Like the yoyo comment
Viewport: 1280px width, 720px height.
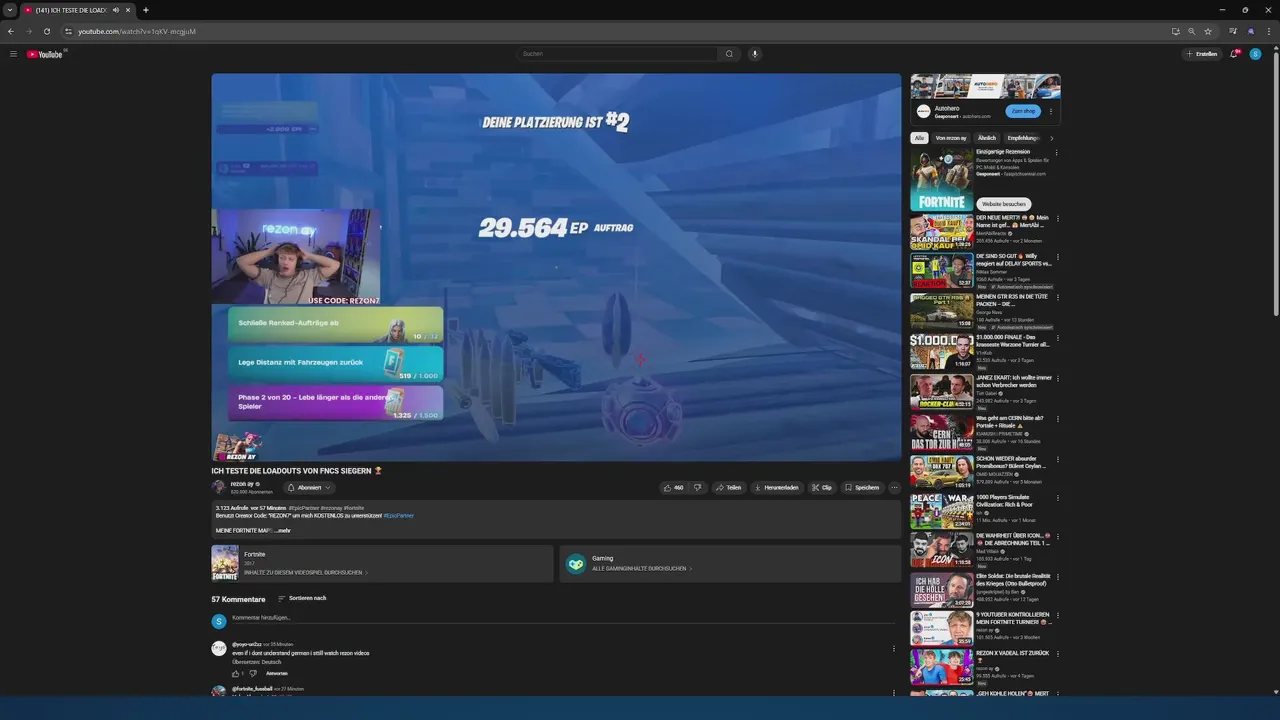236,673
